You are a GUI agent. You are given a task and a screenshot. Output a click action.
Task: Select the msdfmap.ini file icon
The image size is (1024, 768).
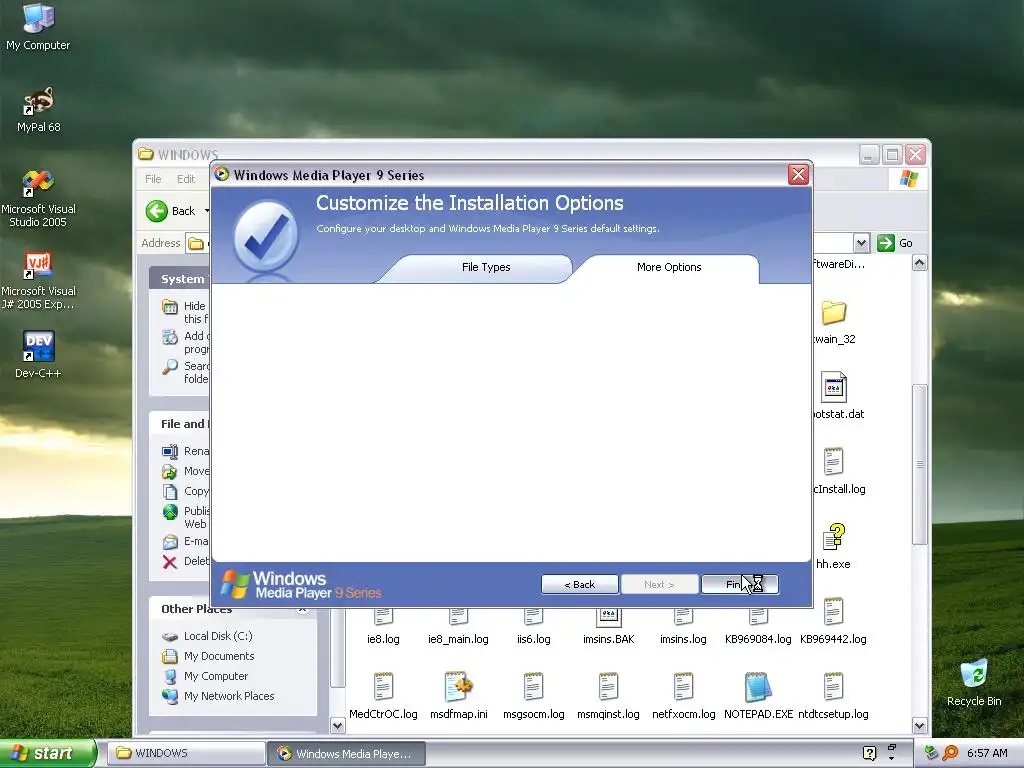tap(458, 687)
